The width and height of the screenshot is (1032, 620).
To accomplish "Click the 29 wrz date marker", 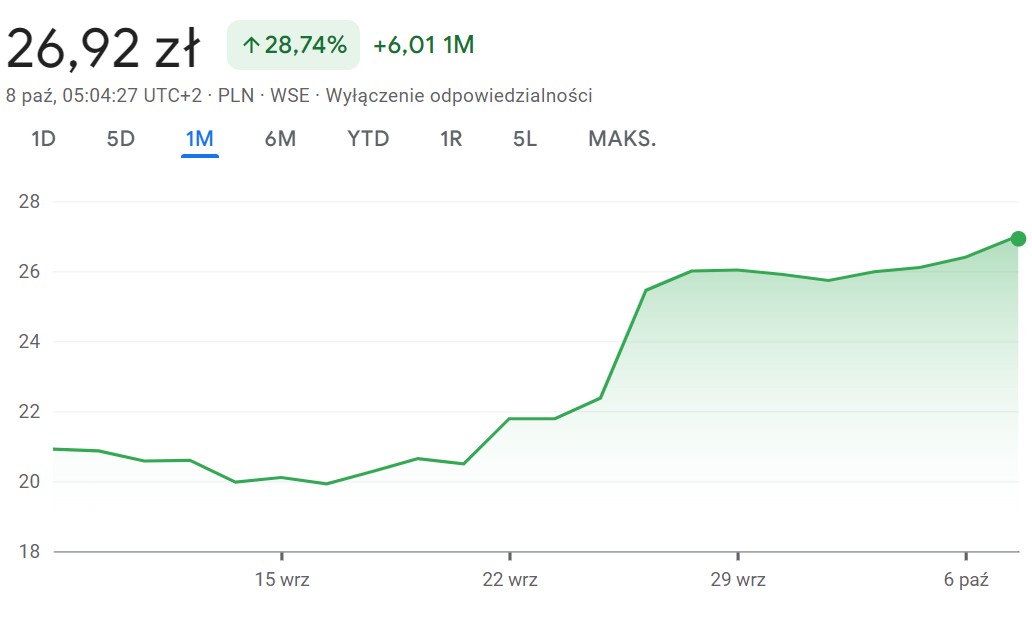I will pos(738,580).
